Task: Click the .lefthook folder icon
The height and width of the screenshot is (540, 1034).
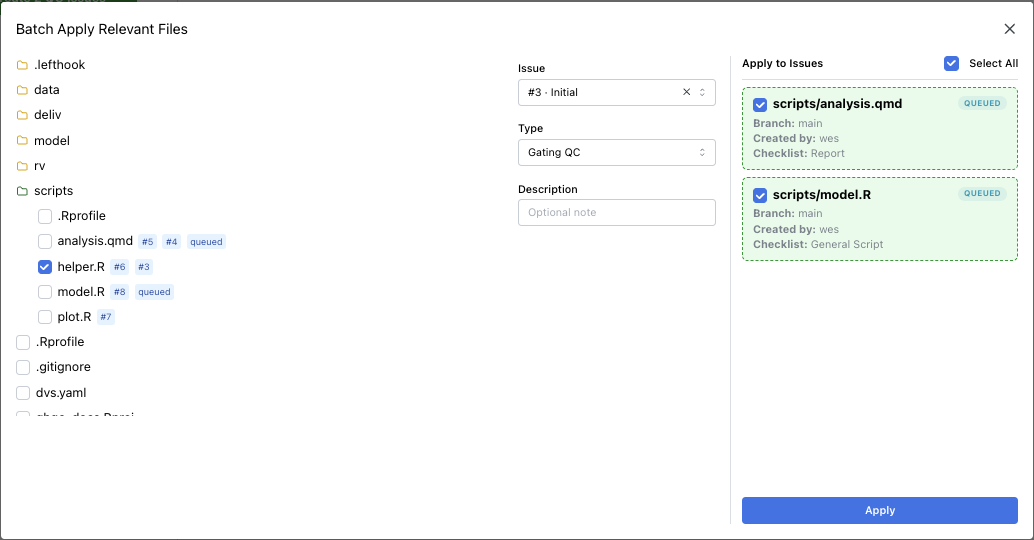Action: (22, 65)
